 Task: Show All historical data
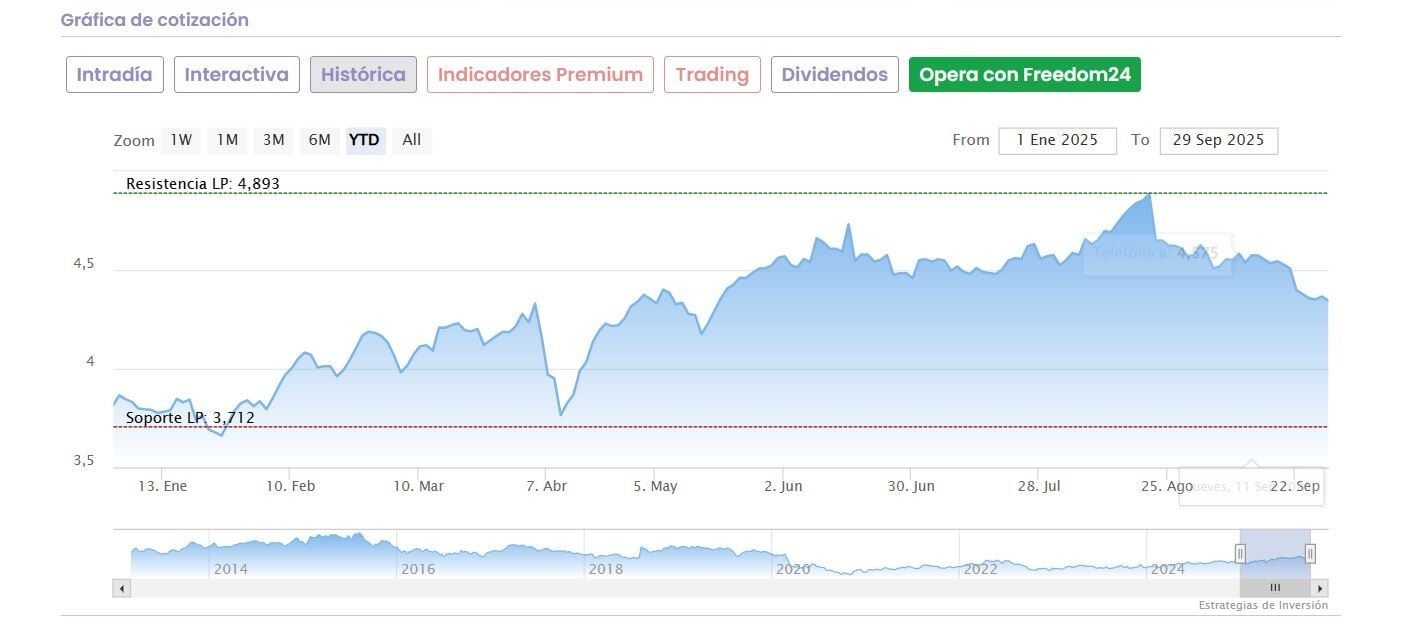(411, 140)
